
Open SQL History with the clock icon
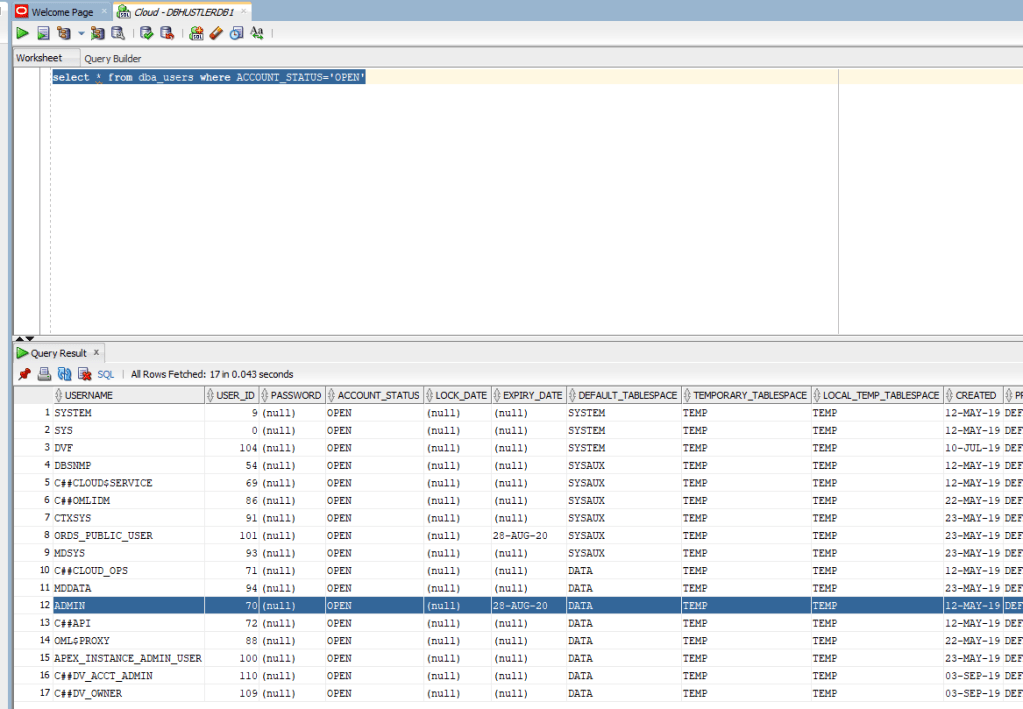pyautogui.click(x=236, y=33)
